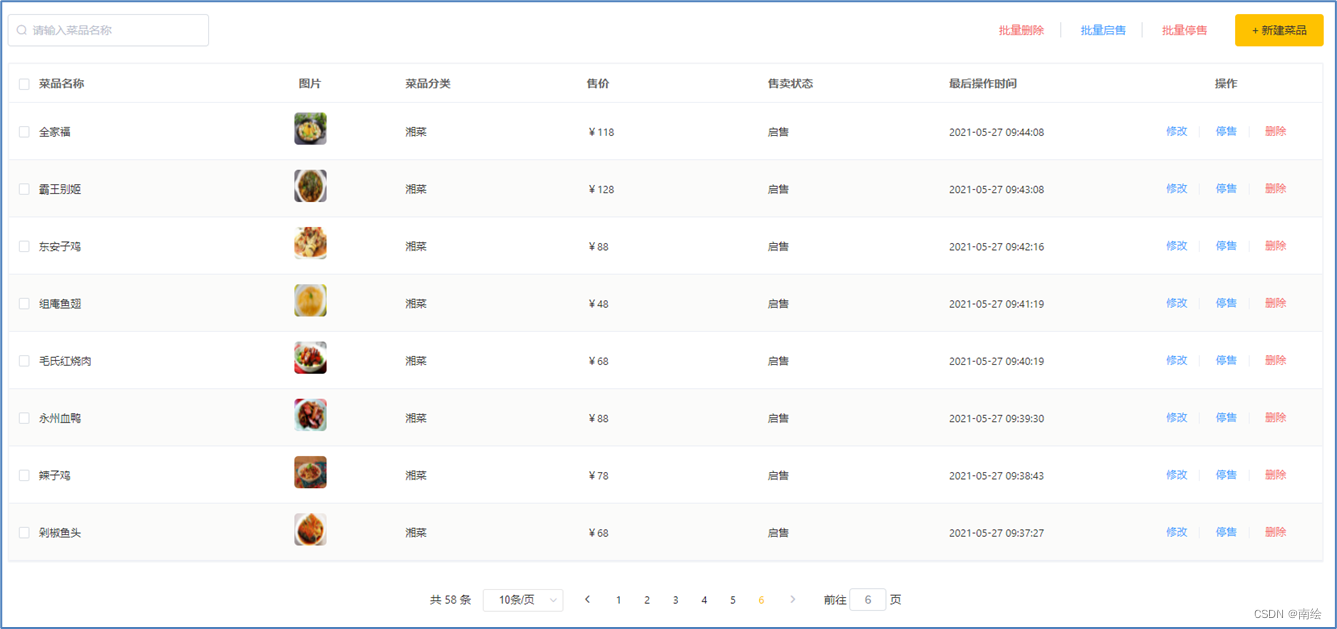Click the search magnifier icon
This screenshot has height=629, width=1337.
22,30
